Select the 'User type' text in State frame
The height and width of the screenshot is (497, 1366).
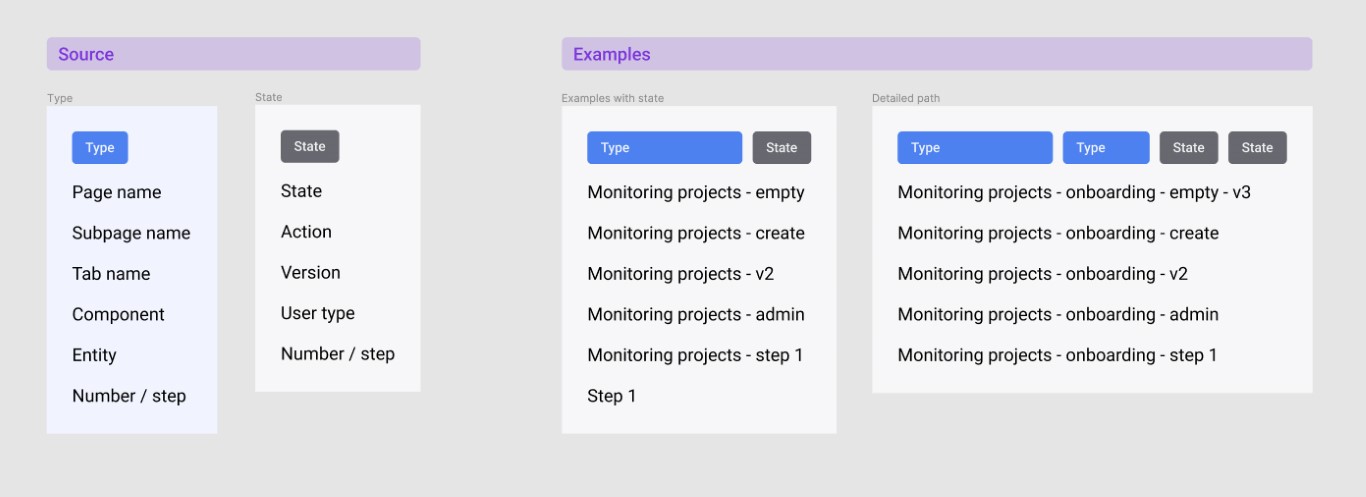pos(318,313)
